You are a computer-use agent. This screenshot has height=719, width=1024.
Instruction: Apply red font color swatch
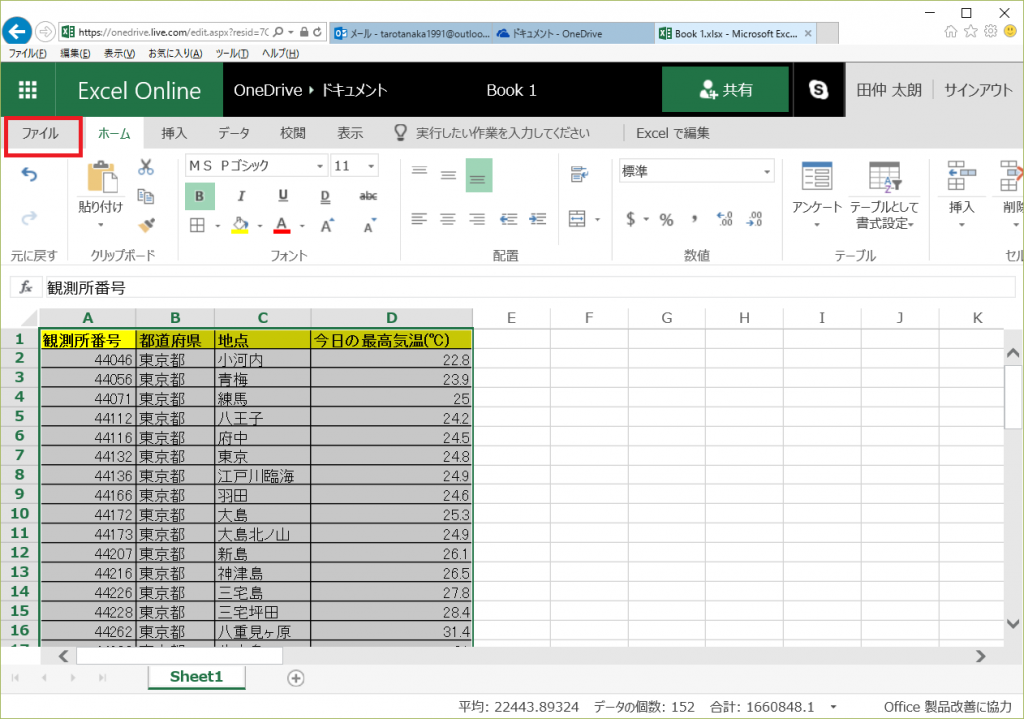pyautogui.click(x=282, y=225)
